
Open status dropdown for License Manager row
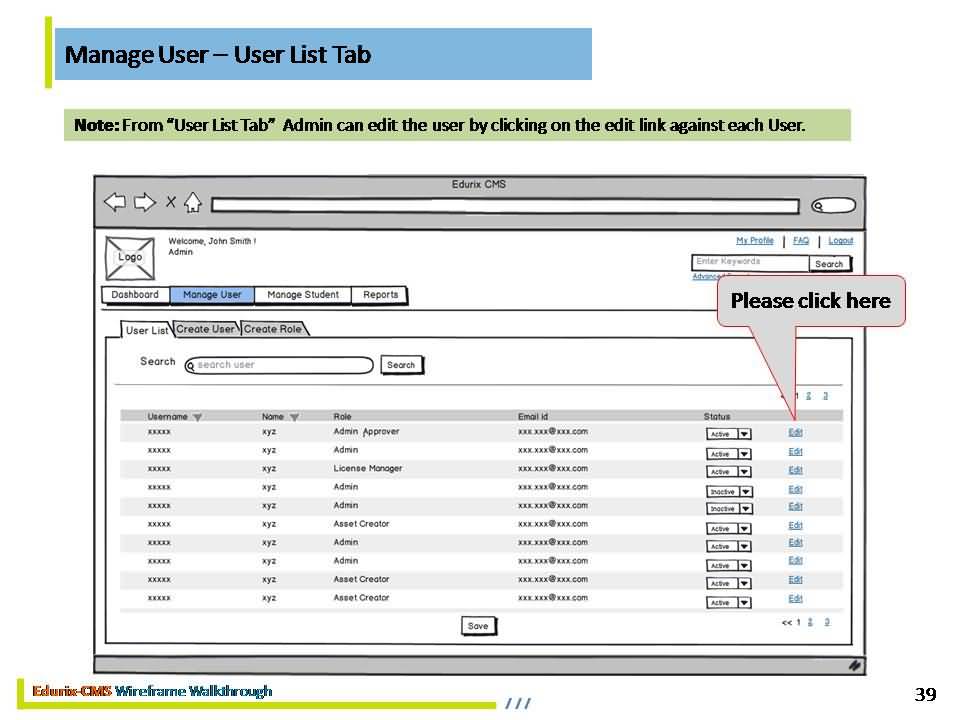coord(744,472)
